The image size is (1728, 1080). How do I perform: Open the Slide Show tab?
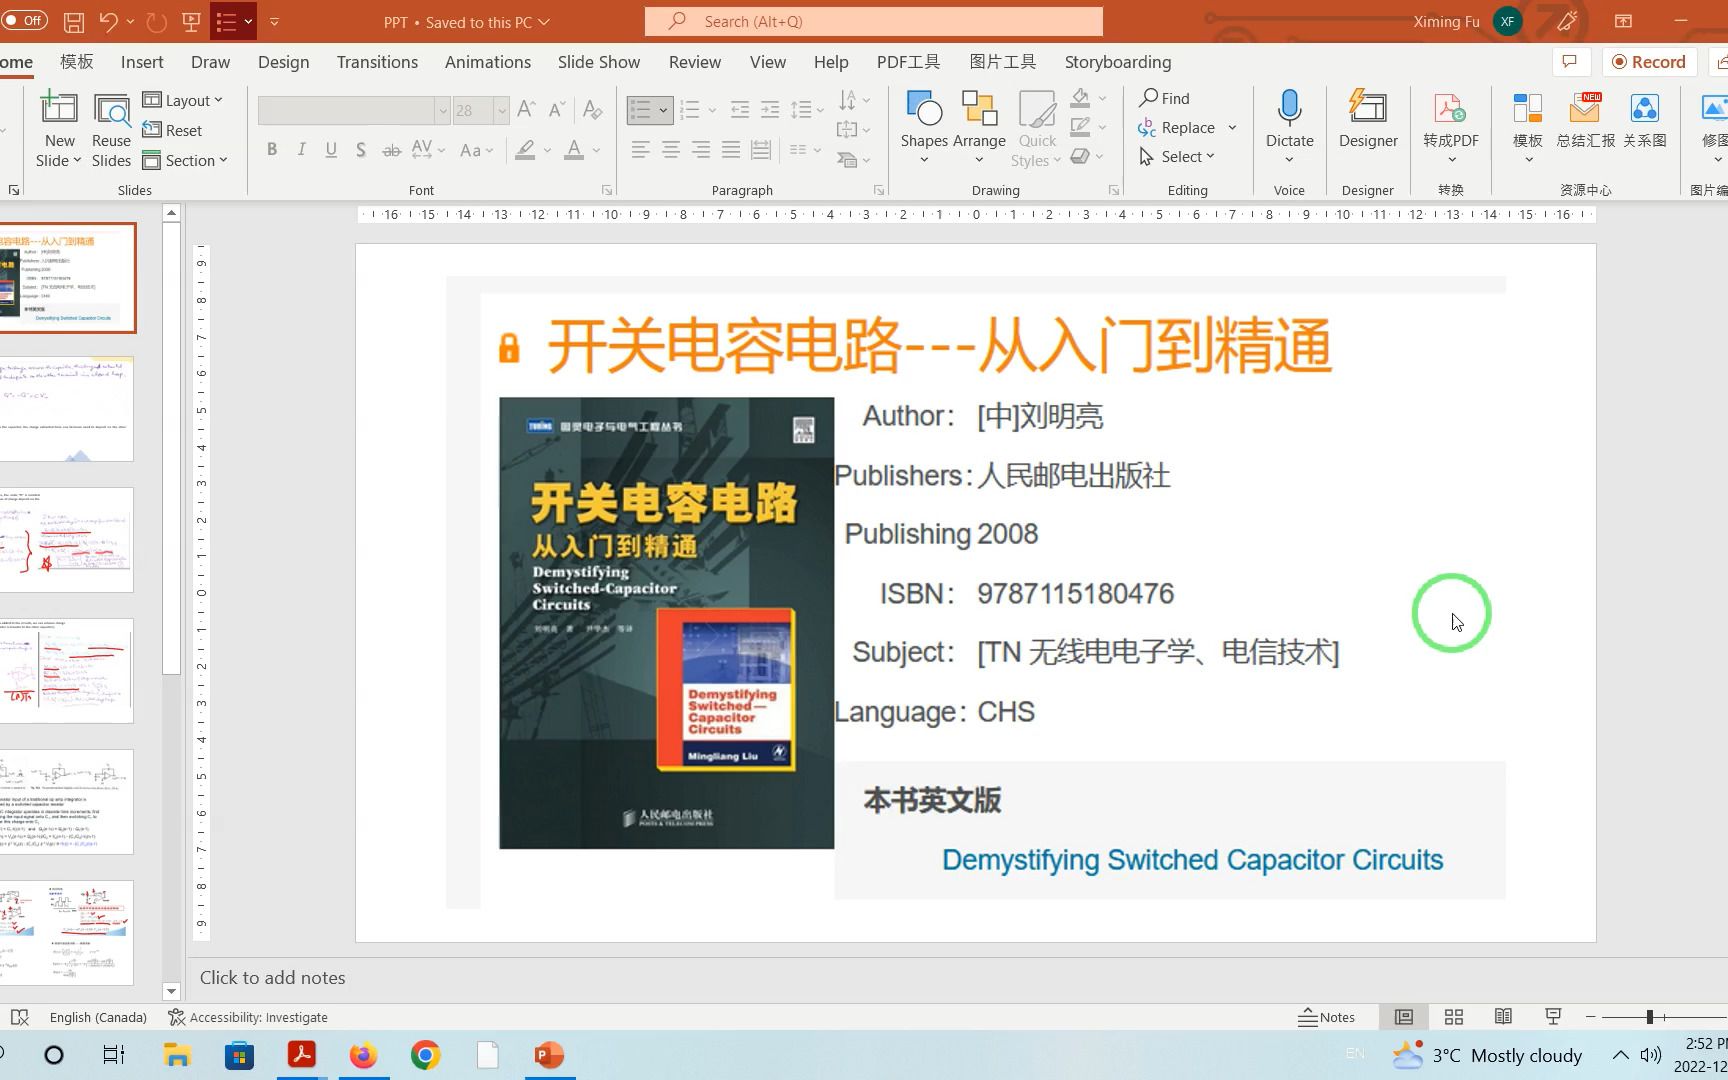(x=599, y=62)
